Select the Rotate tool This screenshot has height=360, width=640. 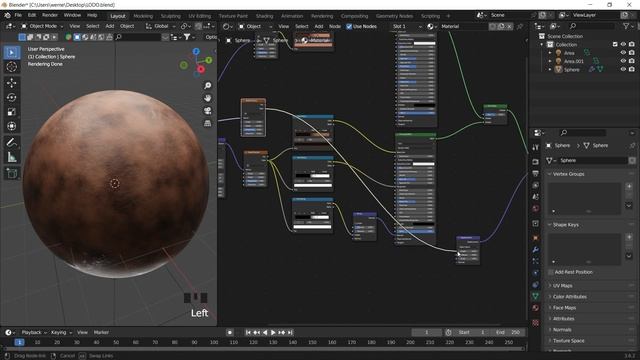click(12, 97)
